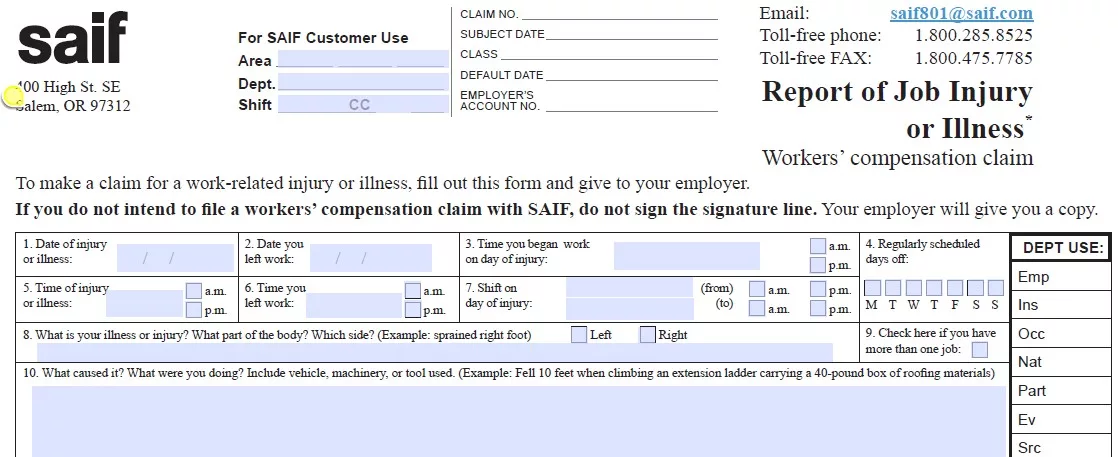Check a.m. for time you began work
Screen dimensions: 1118x457
click(x=818, y=246)
